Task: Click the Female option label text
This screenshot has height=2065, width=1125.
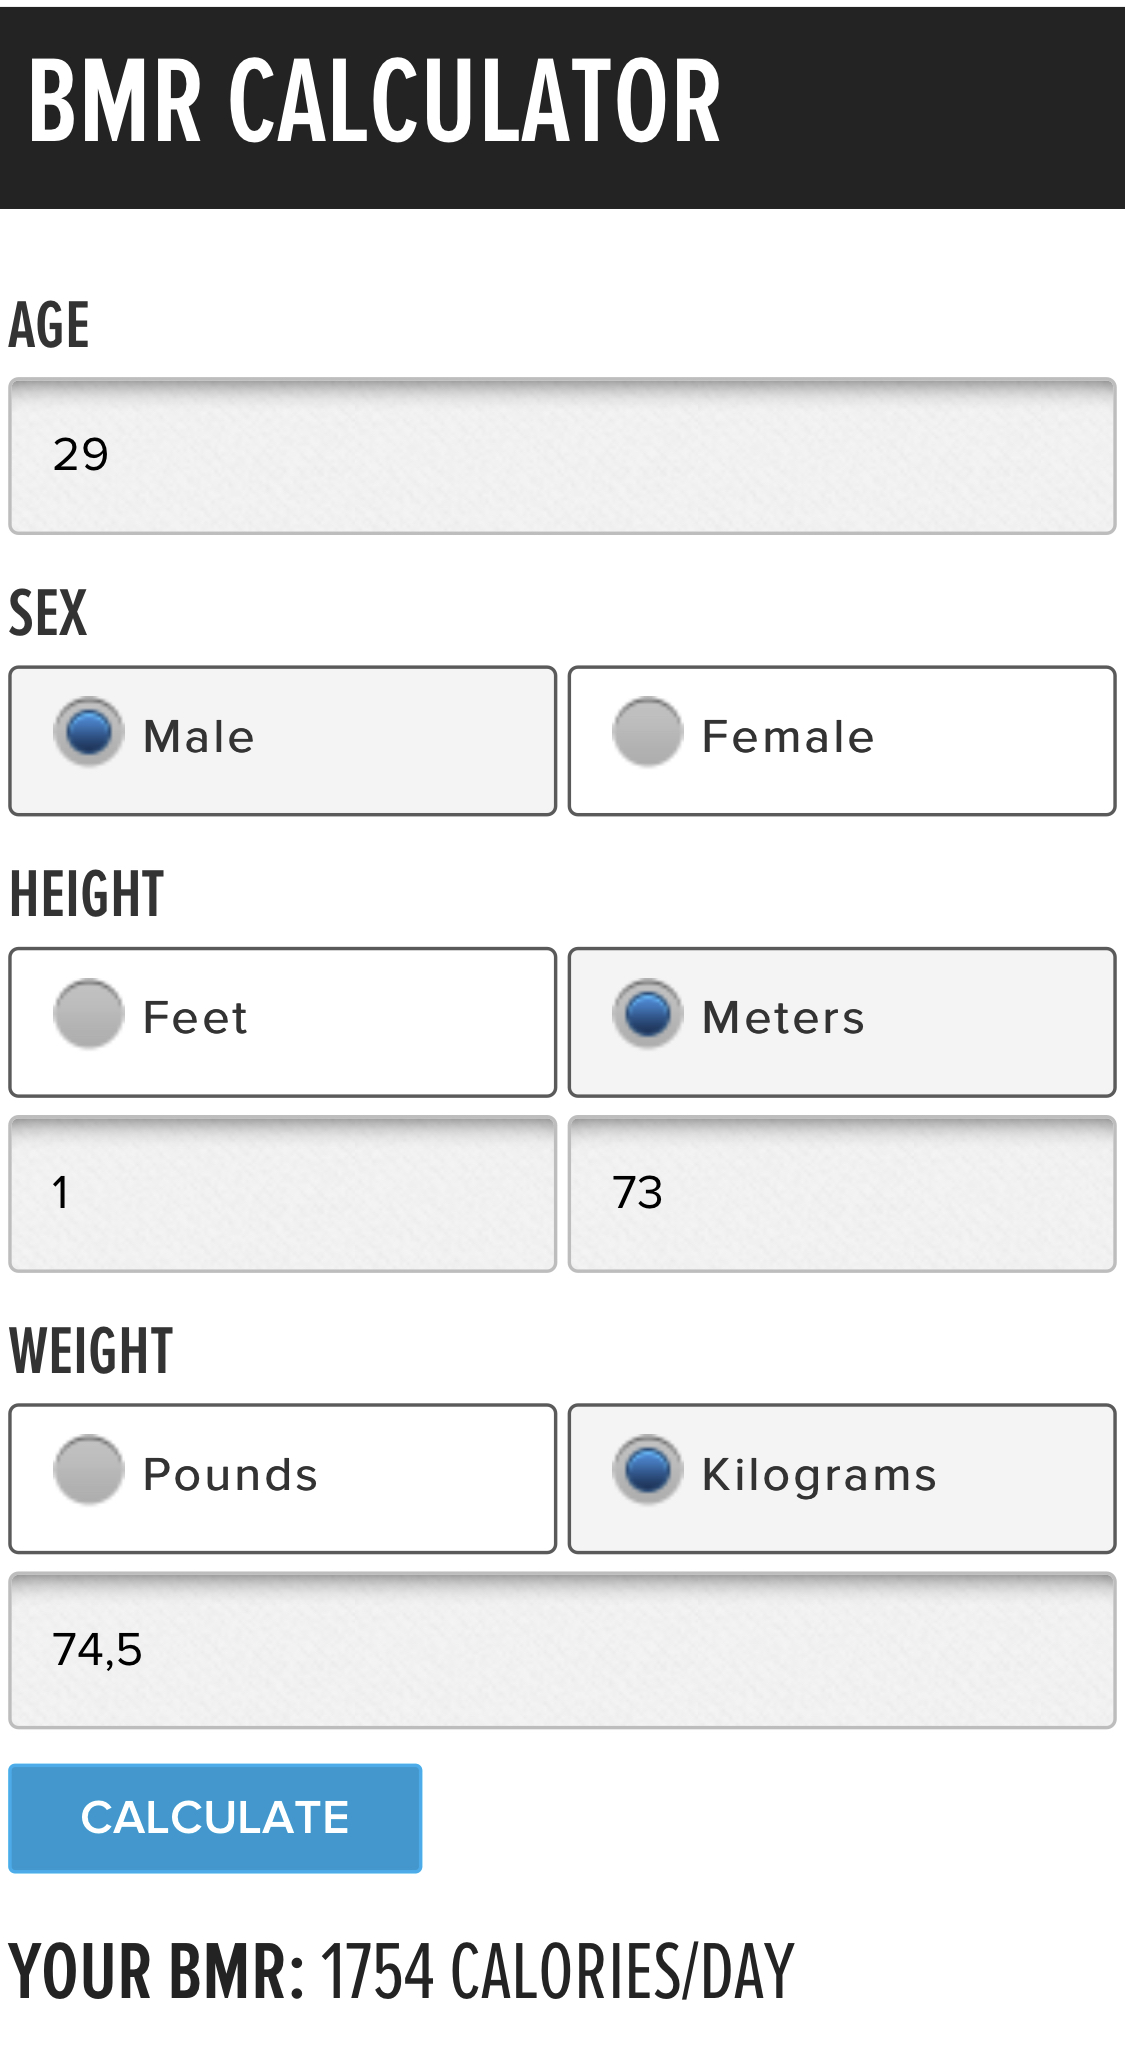Action: (x=788, y=737)
